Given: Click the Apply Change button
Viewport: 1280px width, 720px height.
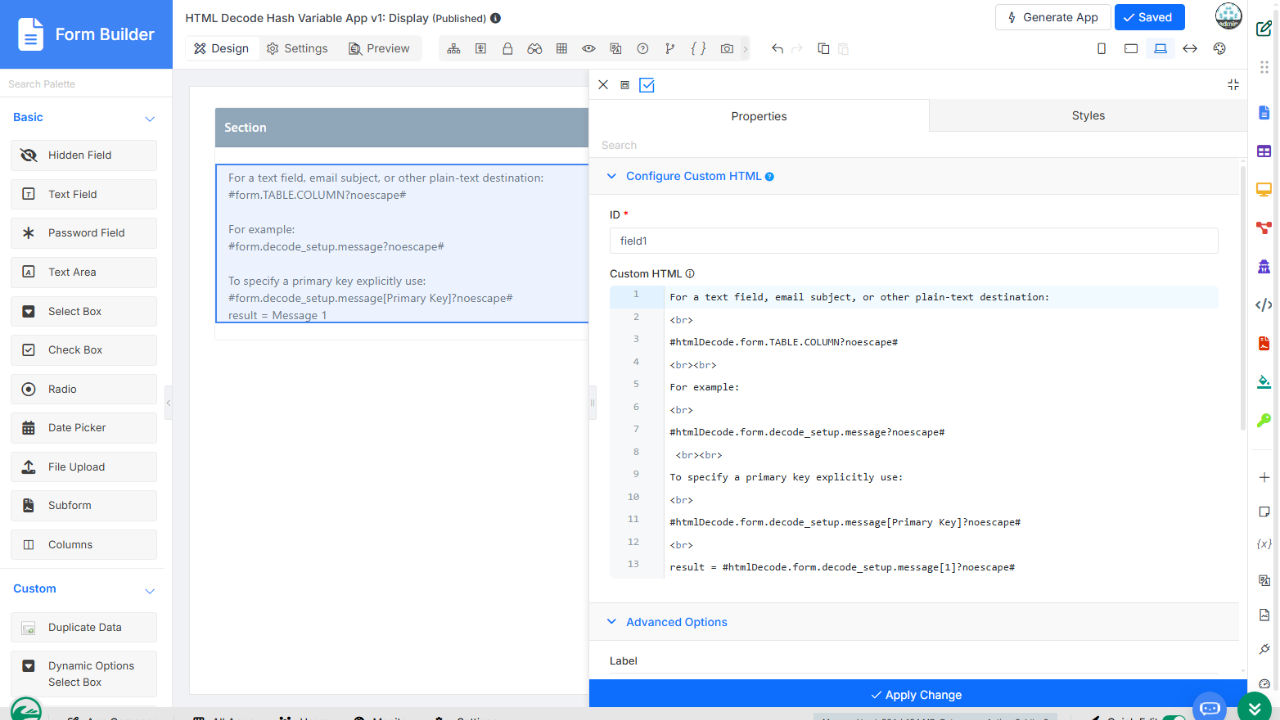Looking at the screenshot, I should coord(916,695).
